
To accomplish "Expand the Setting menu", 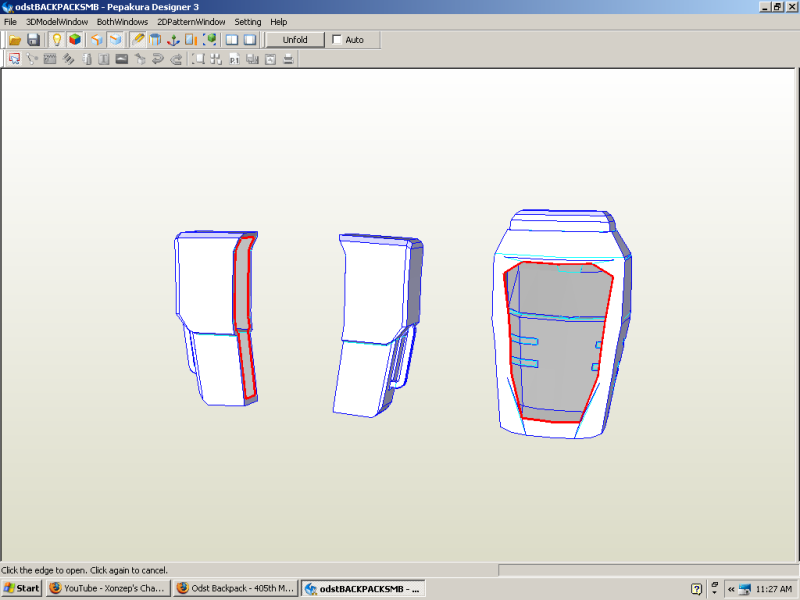I will pos(248,21).
